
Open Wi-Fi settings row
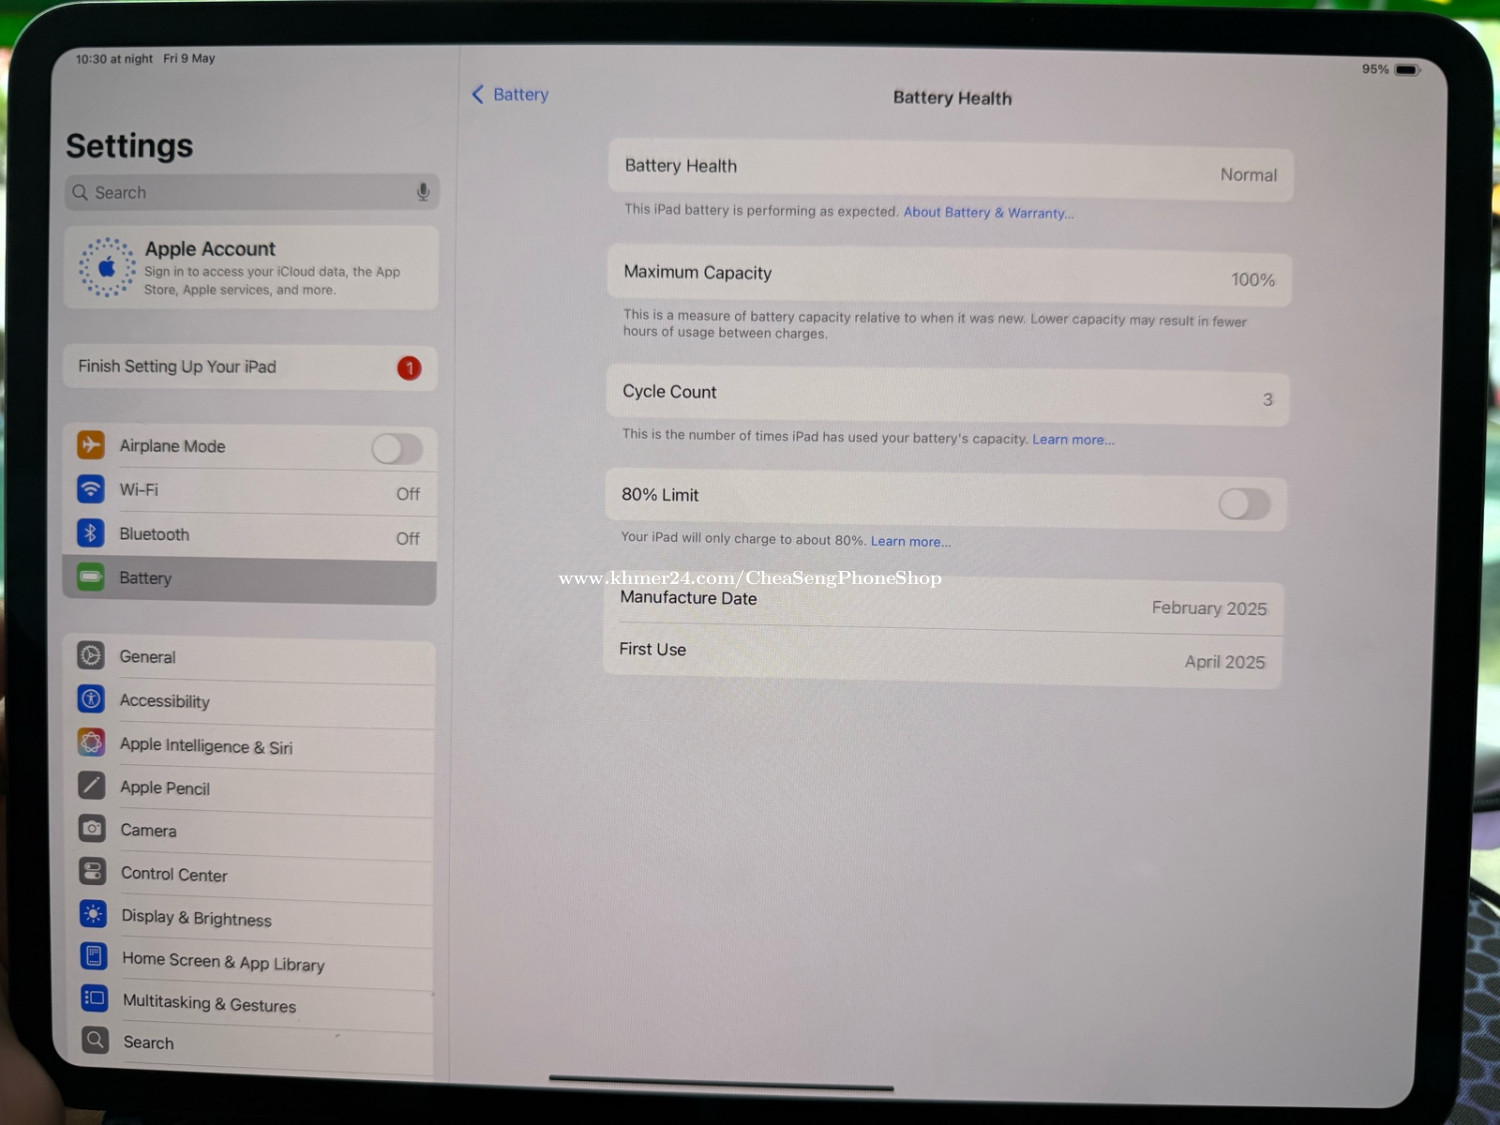(250, 491)
